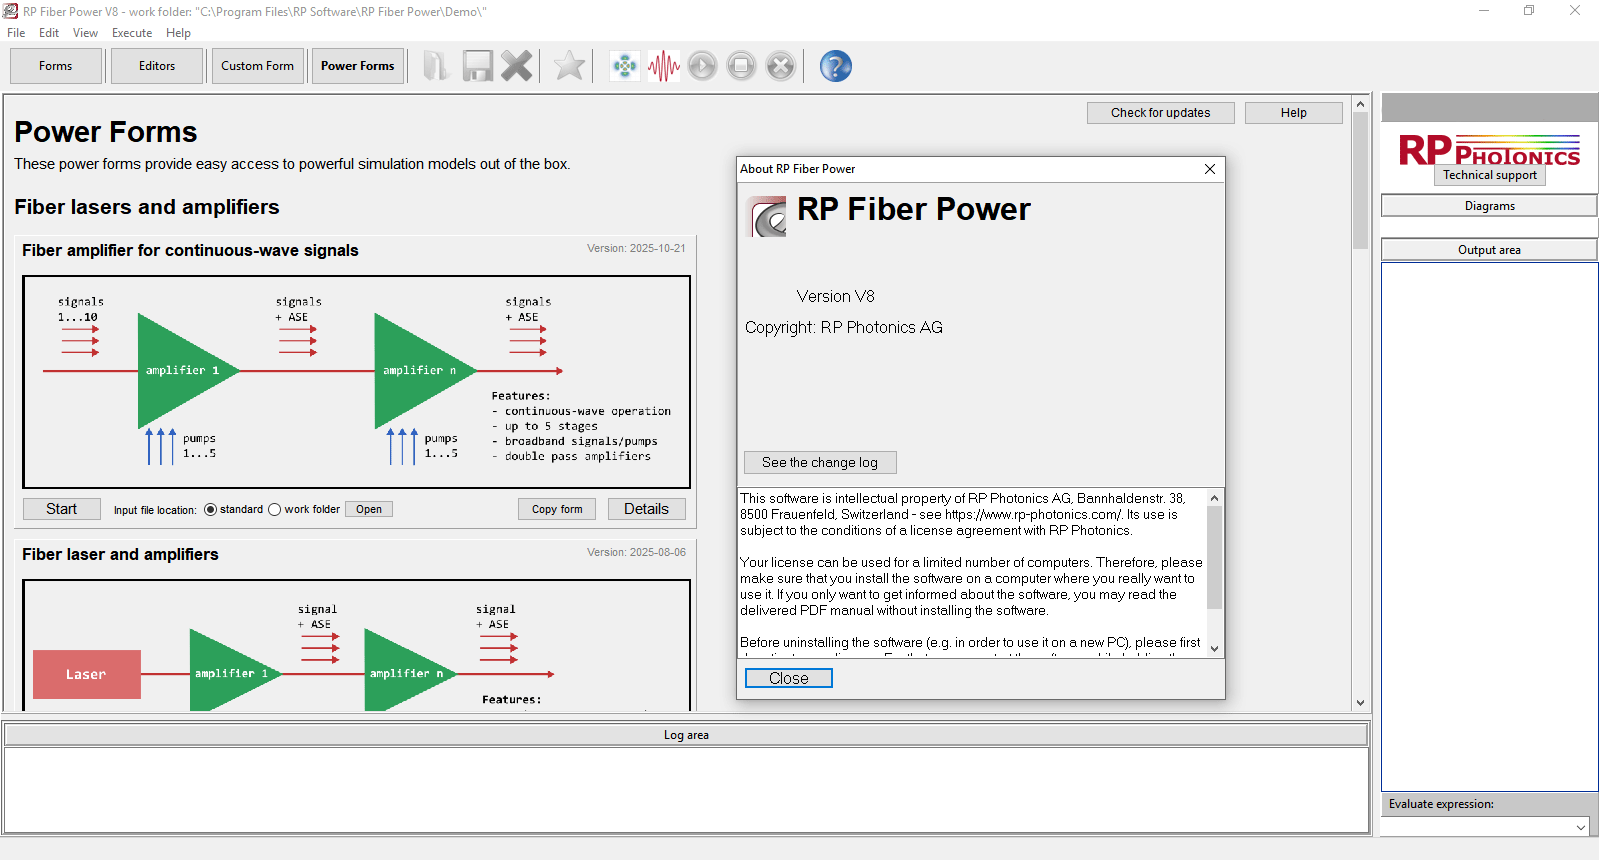The image size is (1599, 860).
Task: Open the Edit menu
Action: point(49,33)
